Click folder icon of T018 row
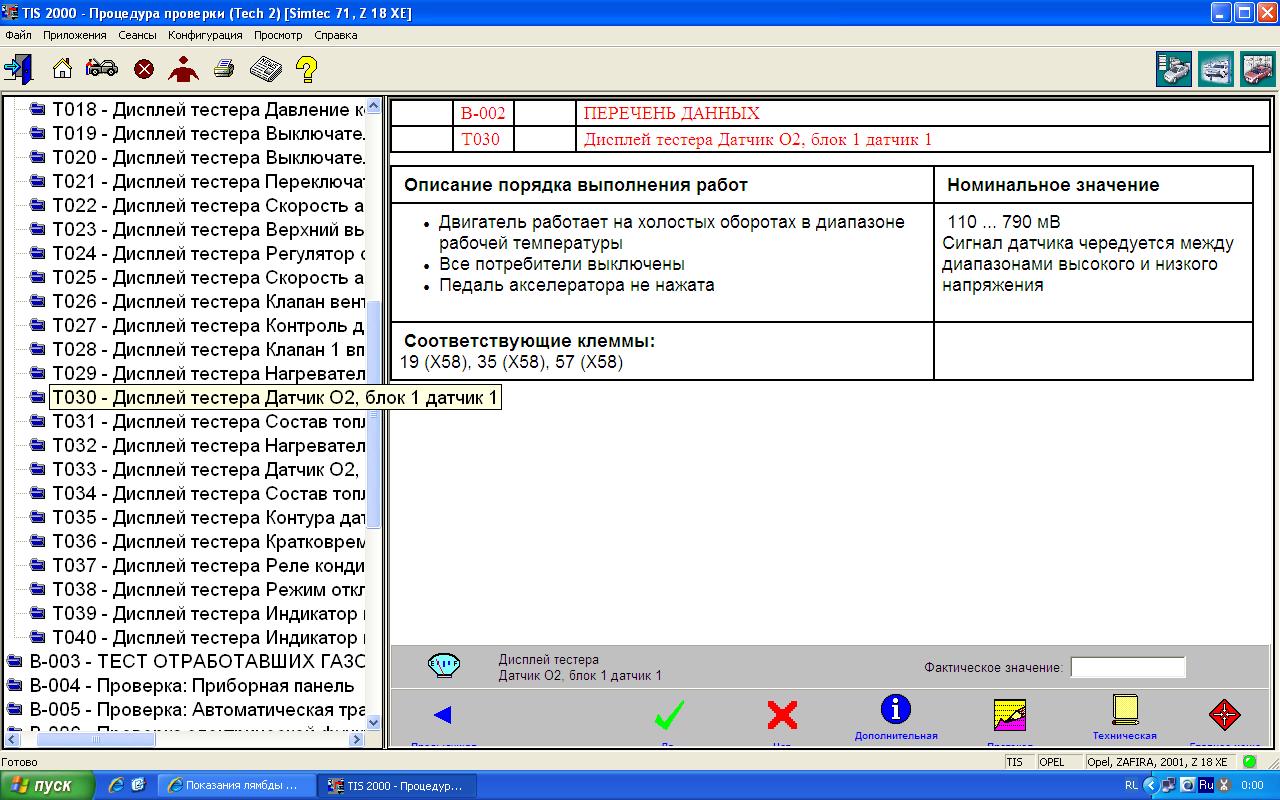1280x800 pixels. (x=38, y=110)
